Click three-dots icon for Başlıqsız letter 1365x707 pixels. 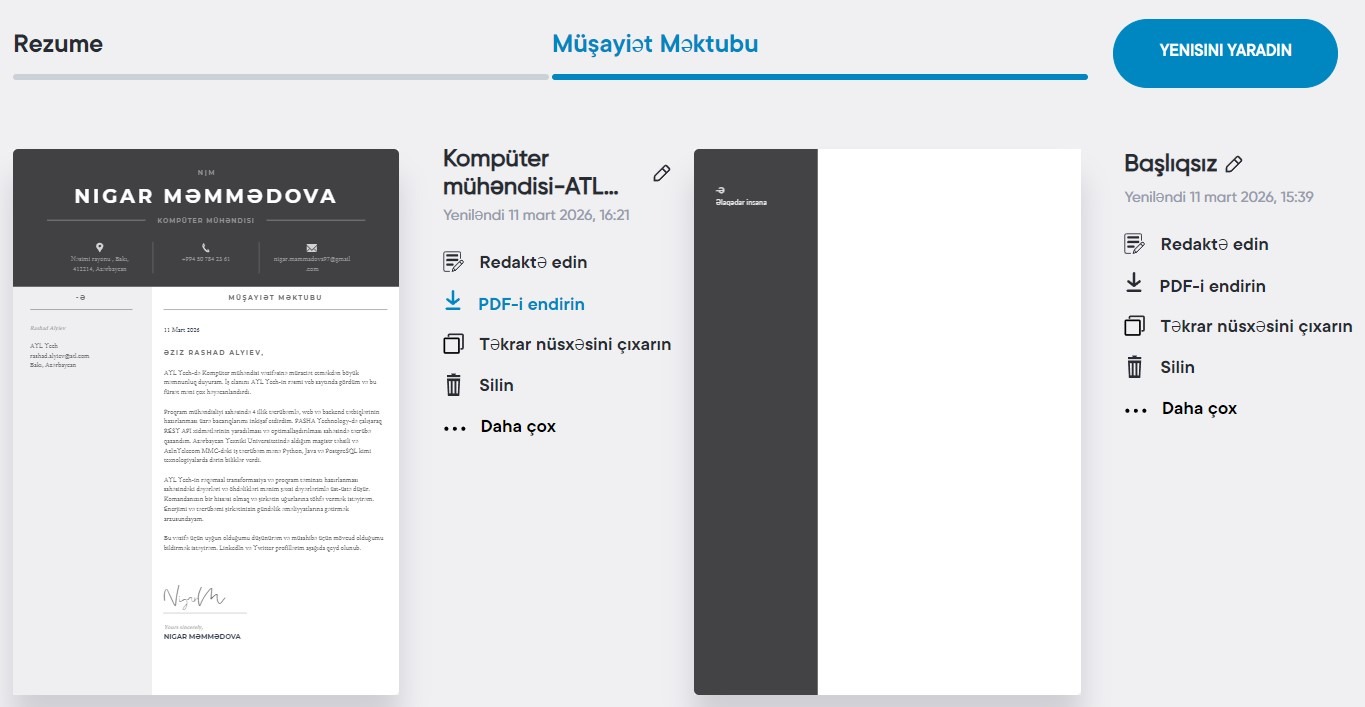click(x=1136, y=410)
